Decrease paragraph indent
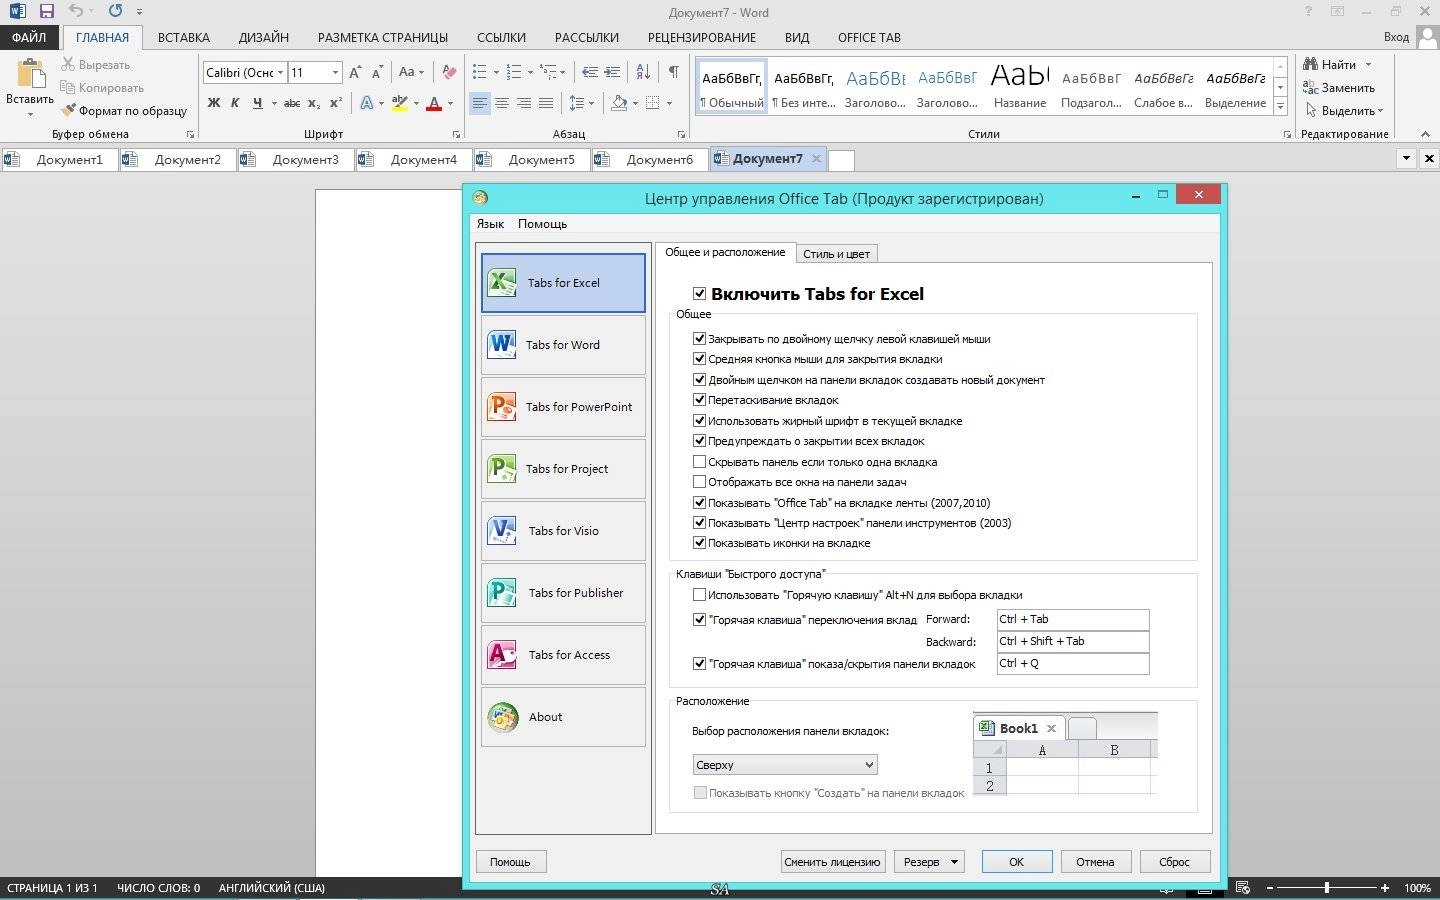1440x900 pixels. click(x=590, y=72)
